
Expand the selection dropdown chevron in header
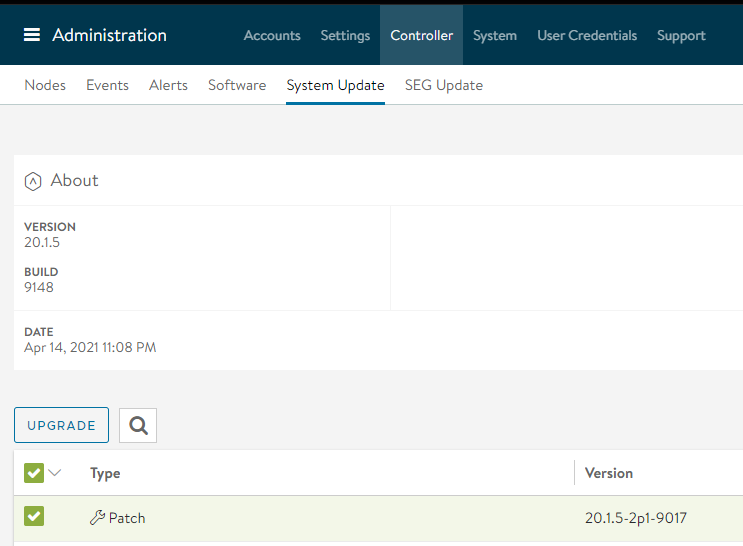55,473
